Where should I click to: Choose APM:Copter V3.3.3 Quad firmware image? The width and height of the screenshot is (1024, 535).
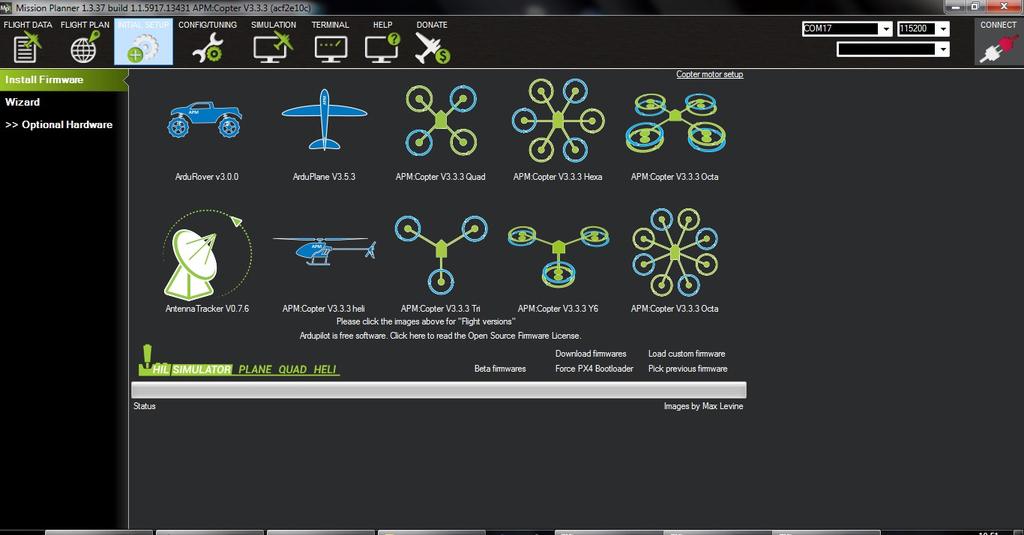pyautogui.click(x=441, y=120)
